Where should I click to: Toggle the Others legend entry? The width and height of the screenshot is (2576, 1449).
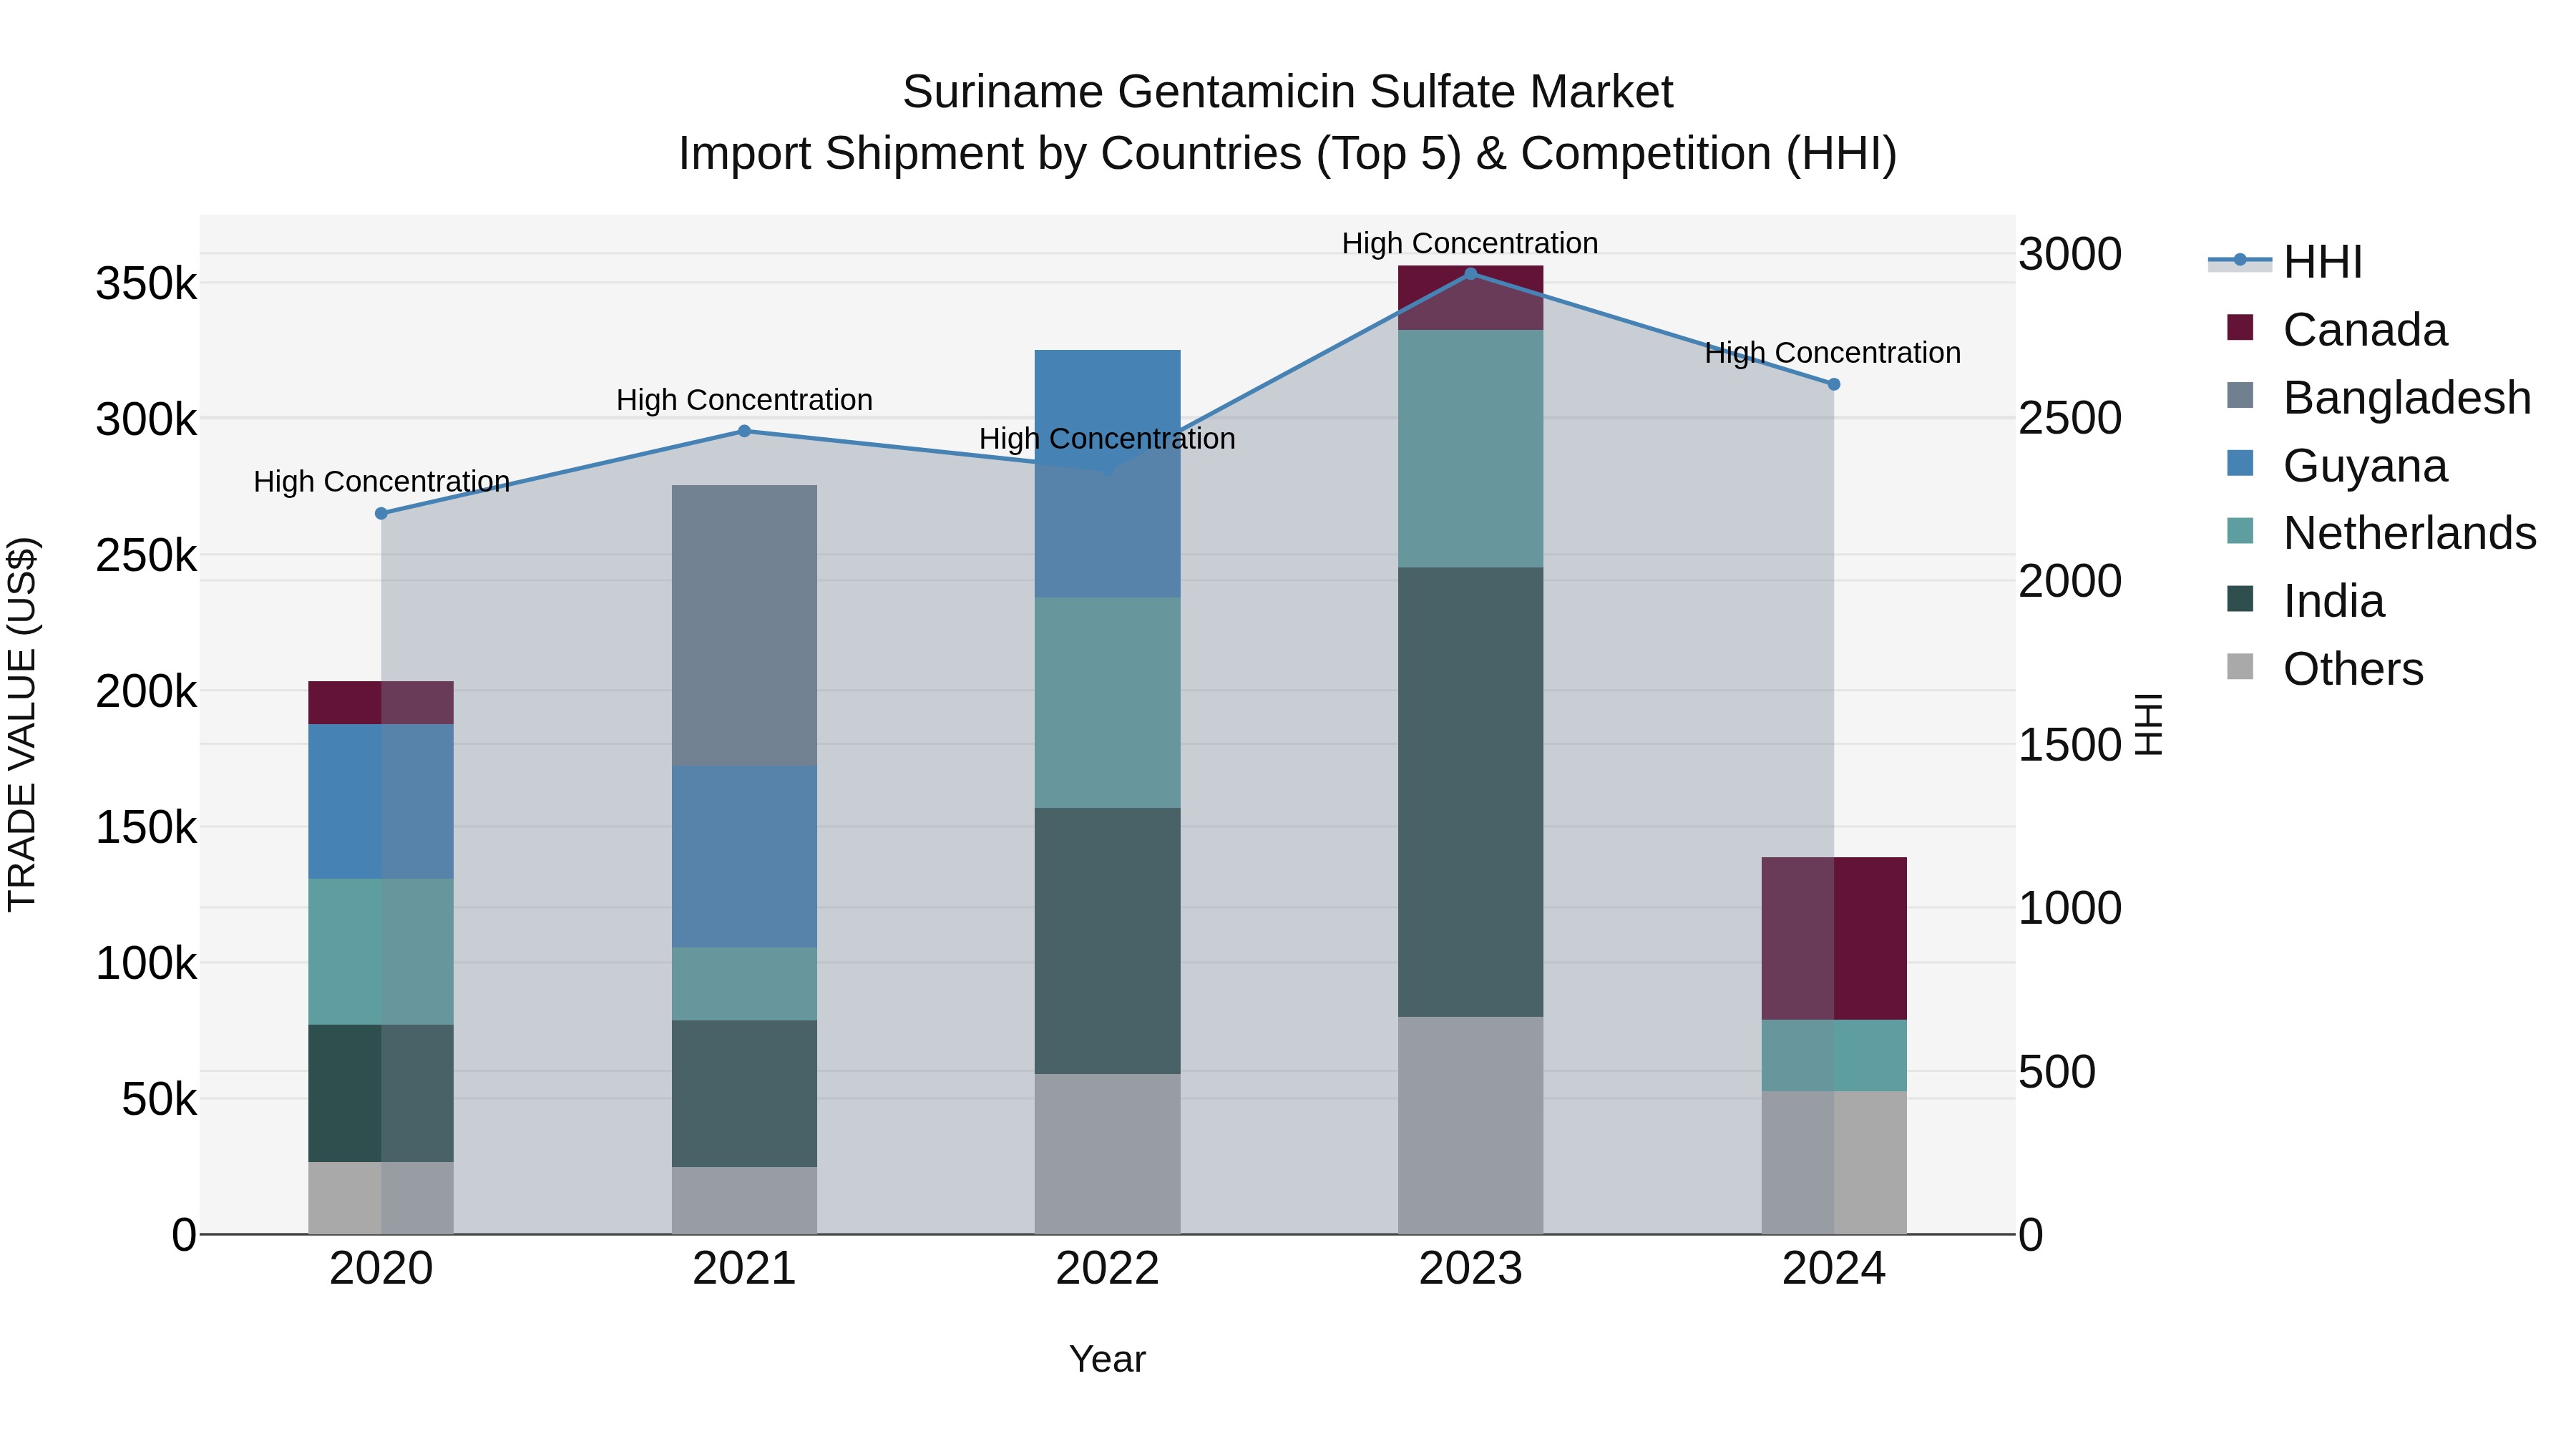[2325, 668]
